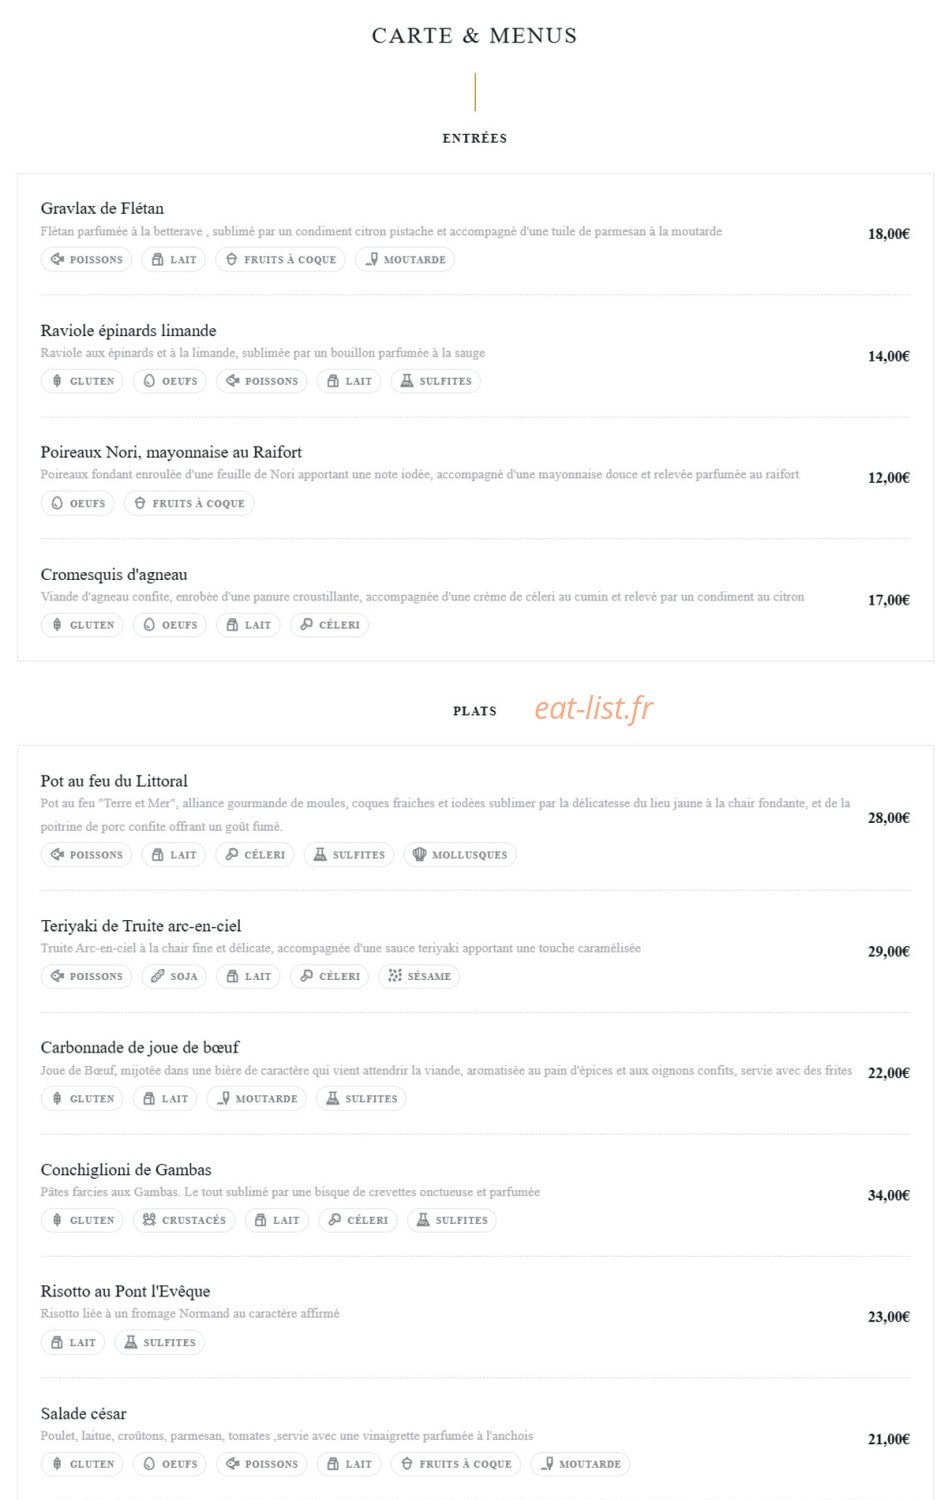The image size is (948, 1500).
Task: Select the Gravlax de Flétan dish title
Action: point(102,208)
